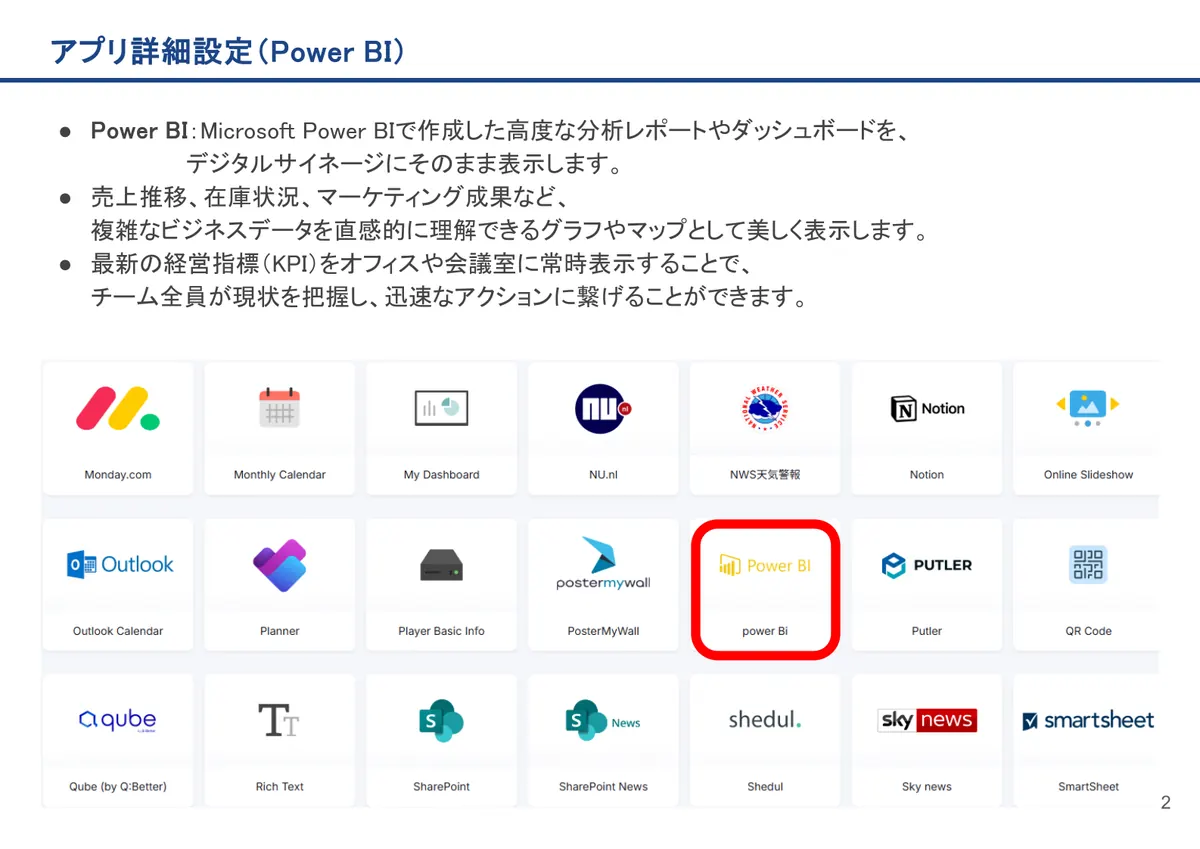Click the "My Dashboard" label
Screen dimensions: 1200x849
click(442, 475)
